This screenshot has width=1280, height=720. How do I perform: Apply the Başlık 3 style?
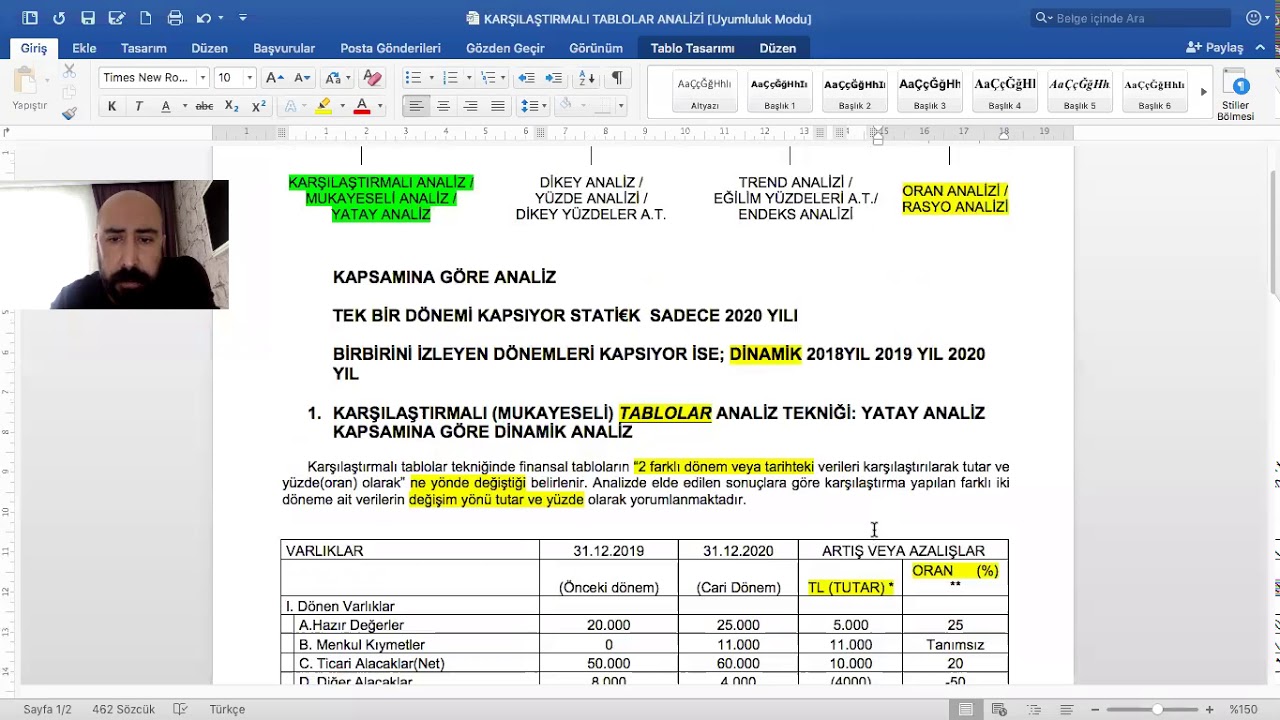929,93
